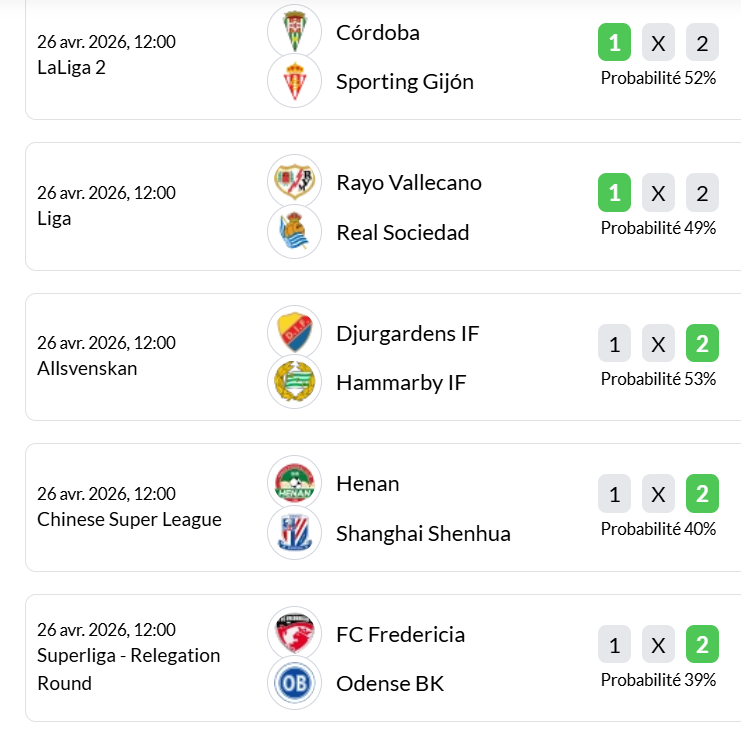This screenshot has width=741, height=733.
Task: Click the Odense BK team logo
Action: tap(294, 684)
